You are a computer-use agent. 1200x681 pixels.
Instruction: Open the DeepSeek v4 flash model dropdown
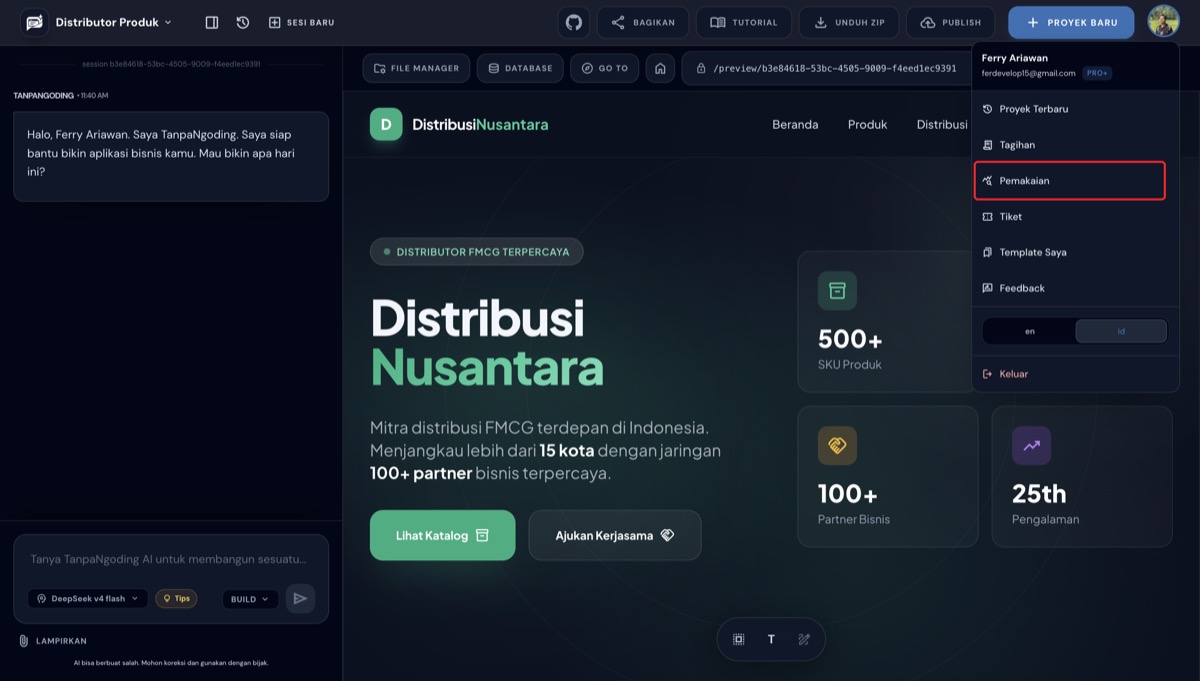(x=88, y=599)
